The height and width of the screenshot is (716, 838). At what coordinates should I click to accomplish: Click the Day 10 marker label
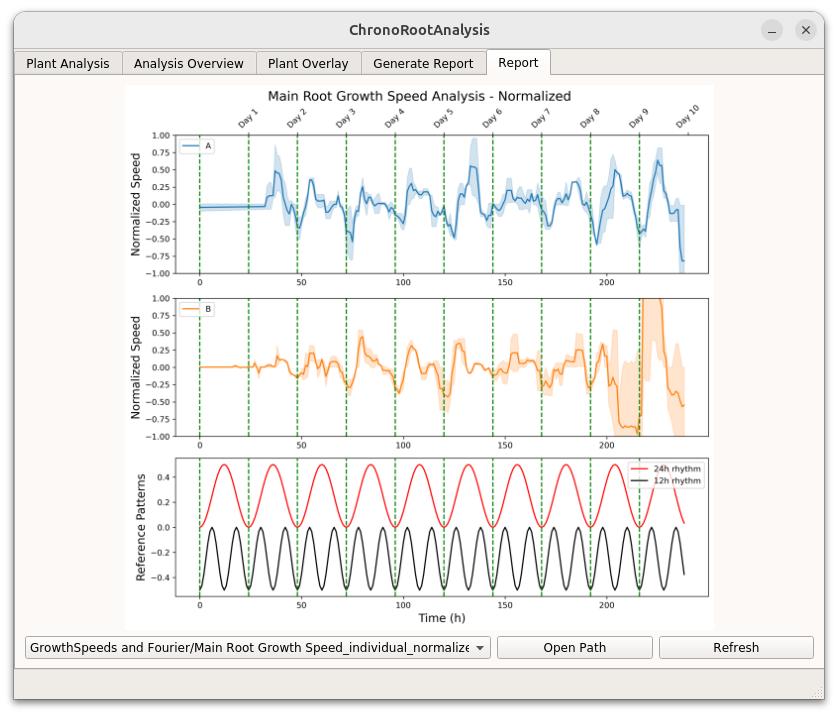[x=687, y=116]
